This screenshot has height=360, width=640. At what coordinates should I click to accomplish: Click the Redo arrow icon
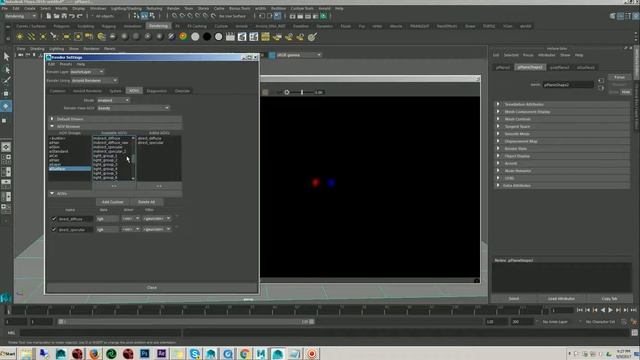[x=80, y=16]
